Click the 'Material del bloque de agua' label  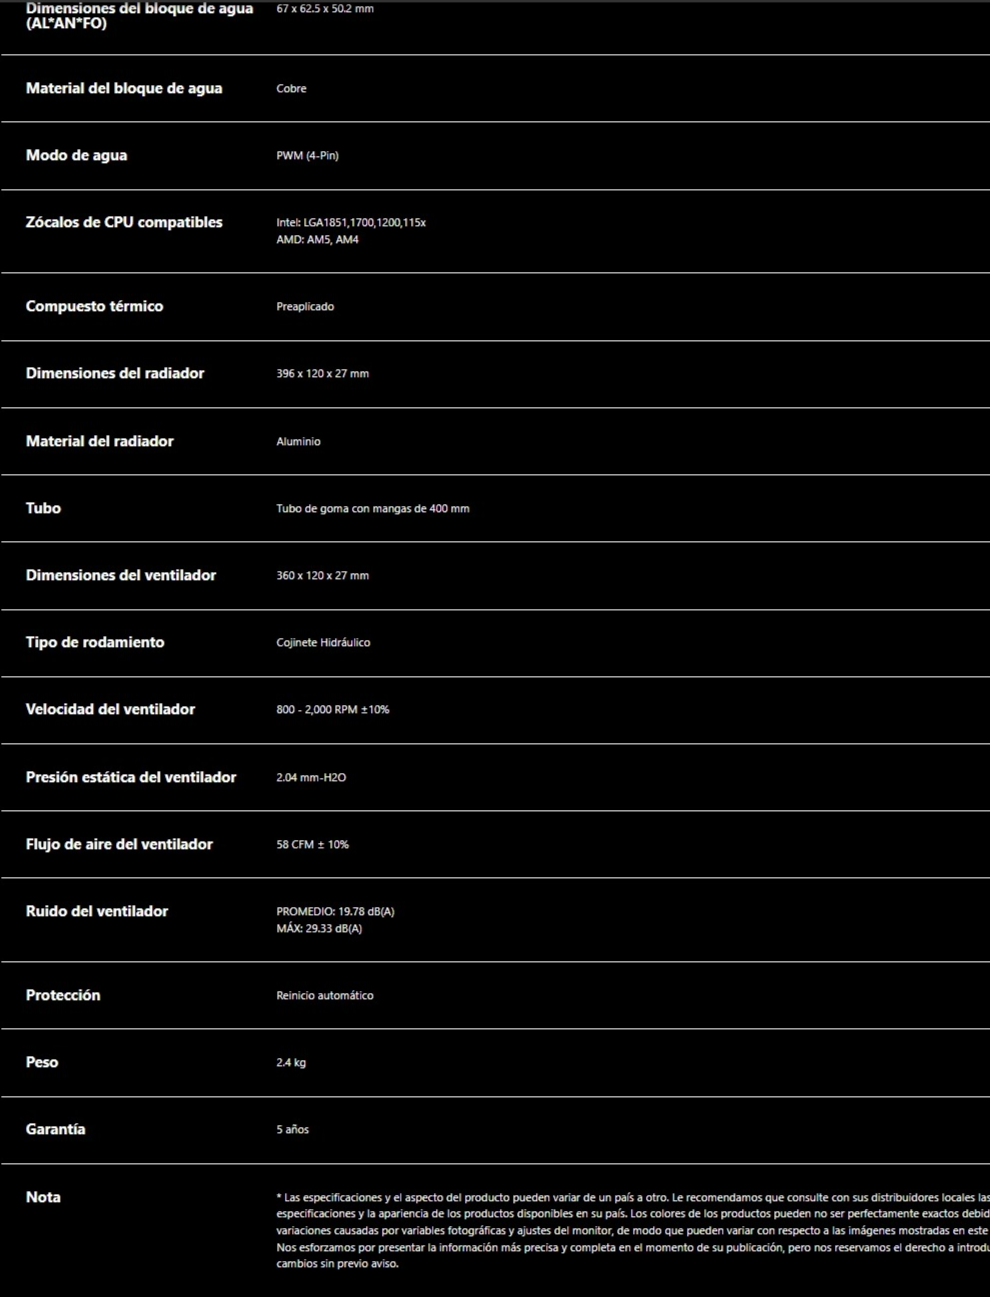click(124, 88)
